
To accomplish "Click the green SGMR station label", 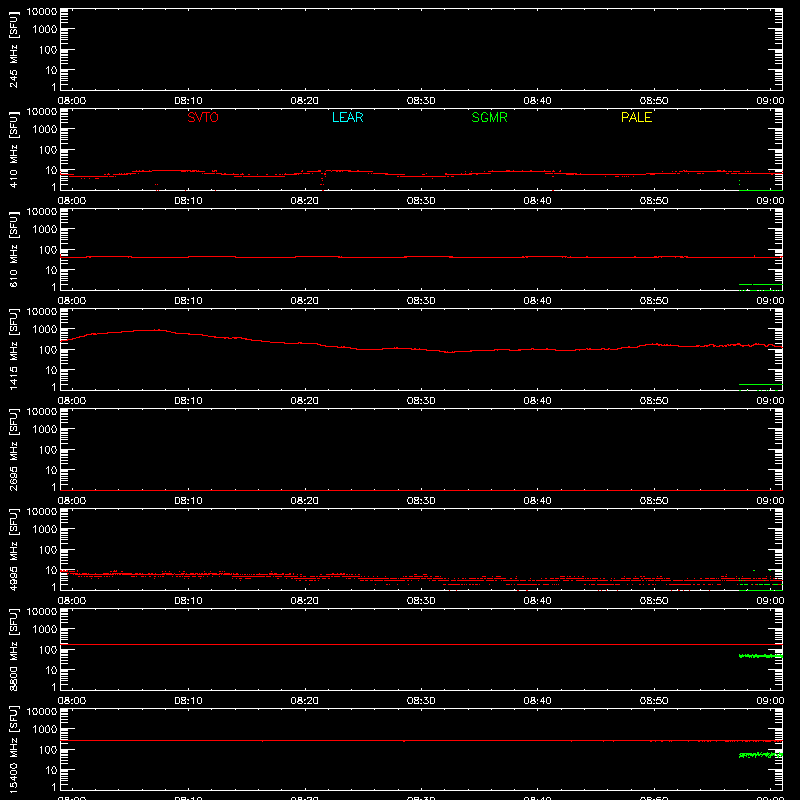I will point(489,117).
